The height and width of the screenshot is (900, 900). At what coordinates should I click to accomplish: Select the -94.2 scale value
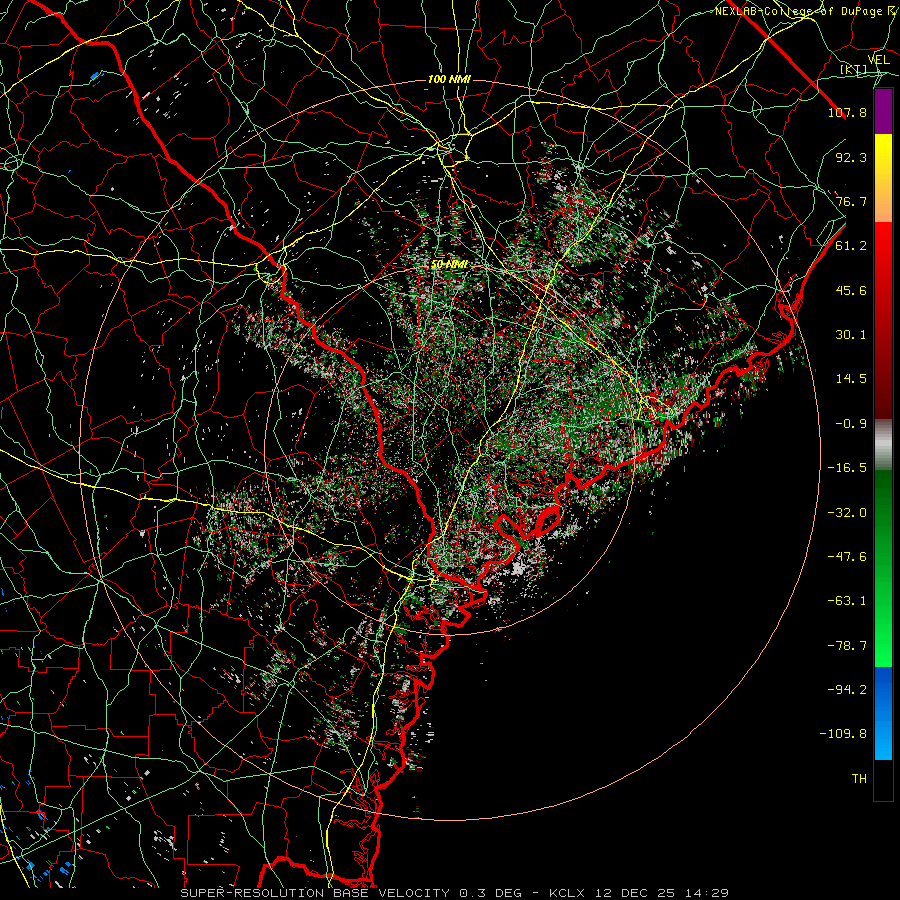tap(847, 690)
